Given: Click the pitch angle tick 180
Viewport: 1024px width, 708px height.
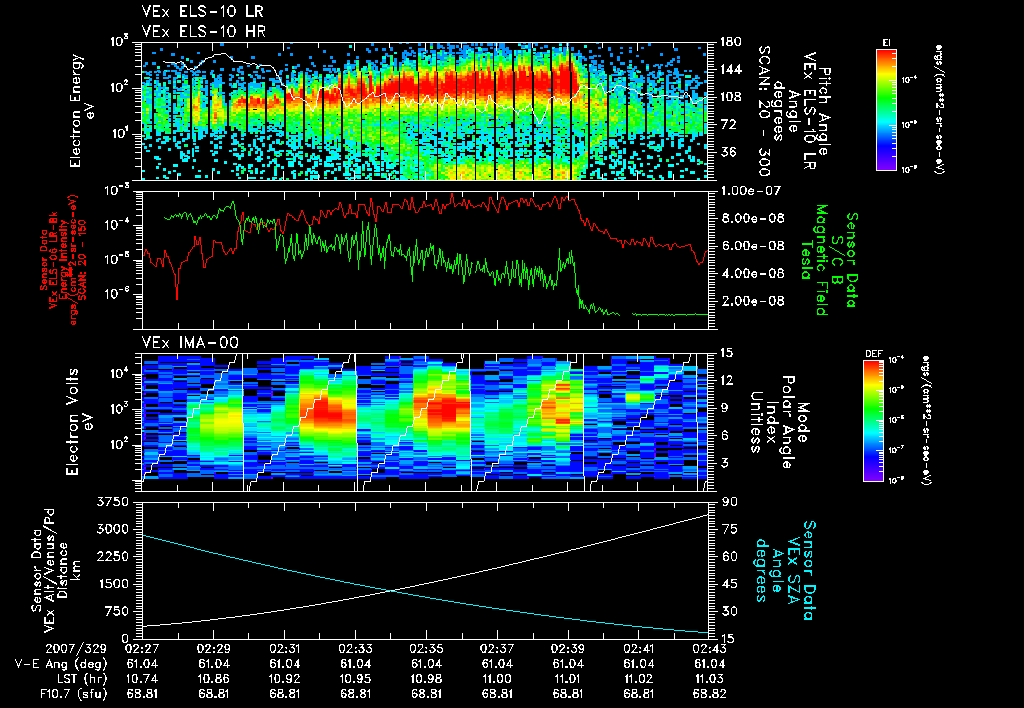Looking at the screenshot, I should (x=730, y=42).
